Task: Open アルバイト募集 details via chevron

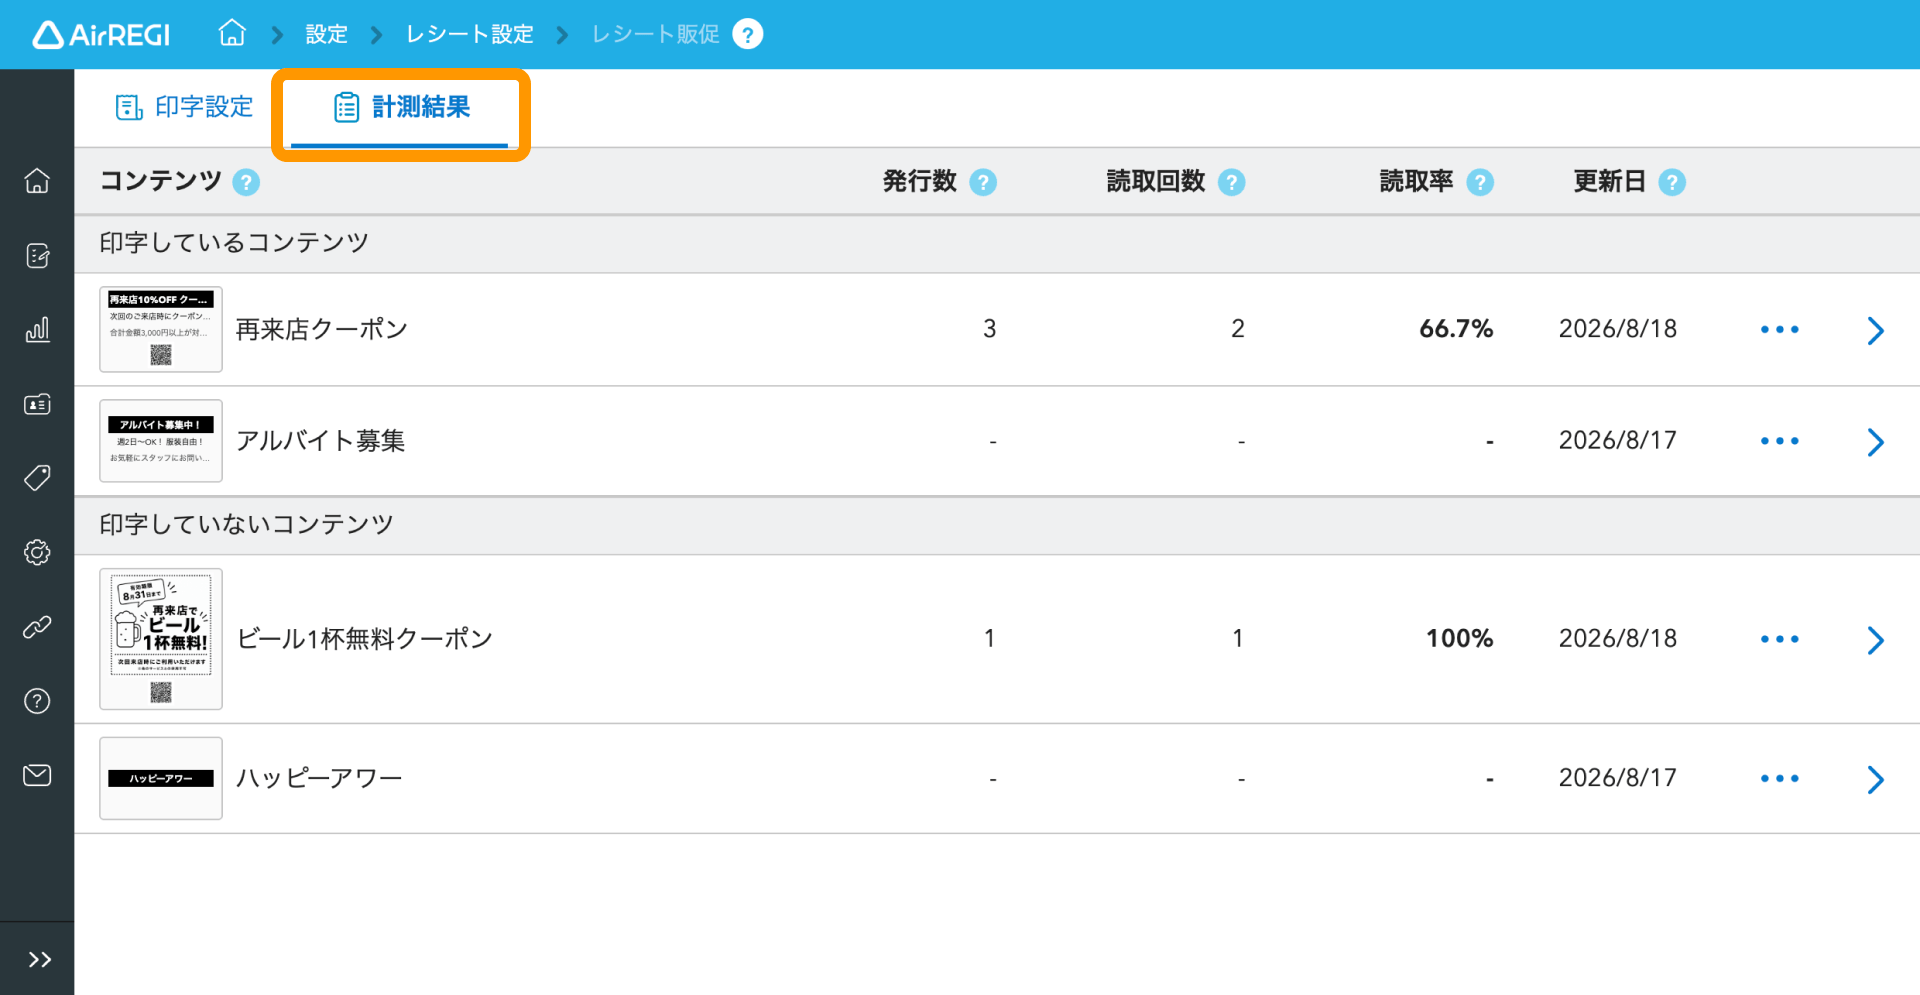Action: coord(1876,442)
